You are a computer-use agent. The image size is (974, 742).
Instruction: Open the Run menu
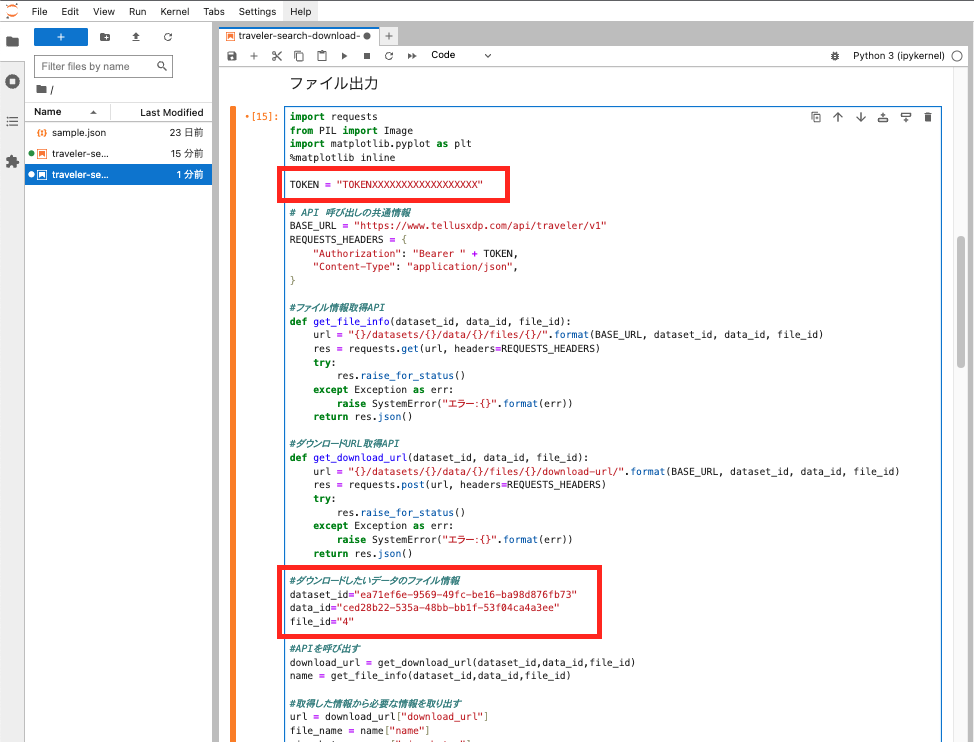tap(137, 11)
